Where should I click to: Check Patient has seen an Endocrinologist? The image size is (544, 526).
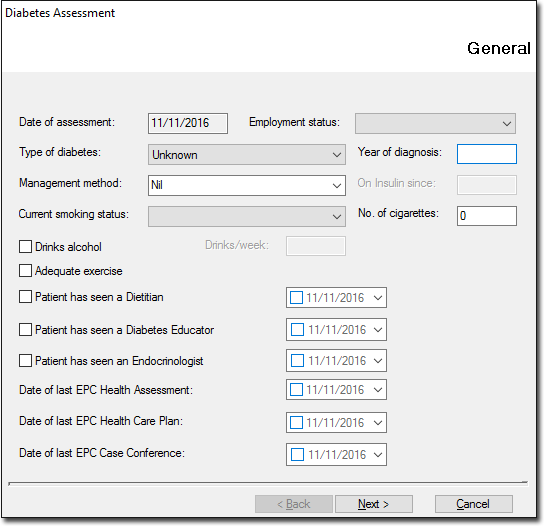pyautogui.click(x=25, y=360)
